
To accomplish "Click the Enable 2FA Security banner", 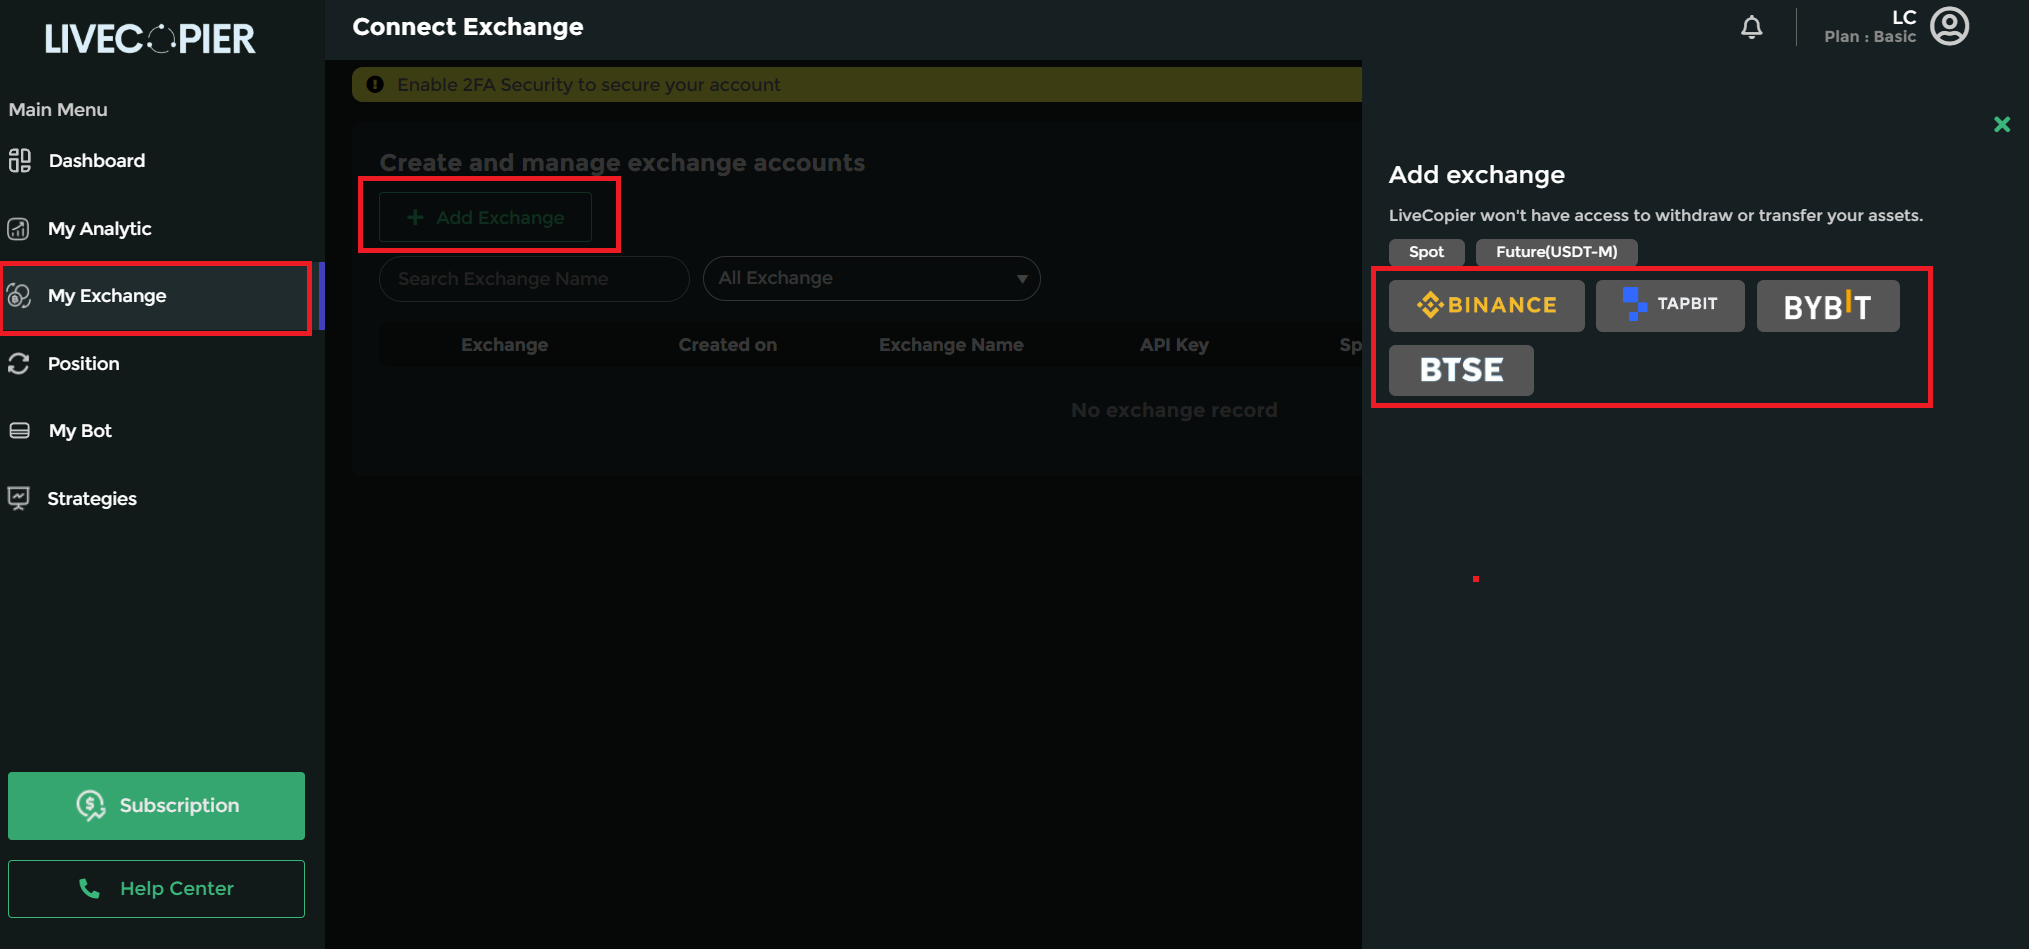I will click(x=857, y=85).
